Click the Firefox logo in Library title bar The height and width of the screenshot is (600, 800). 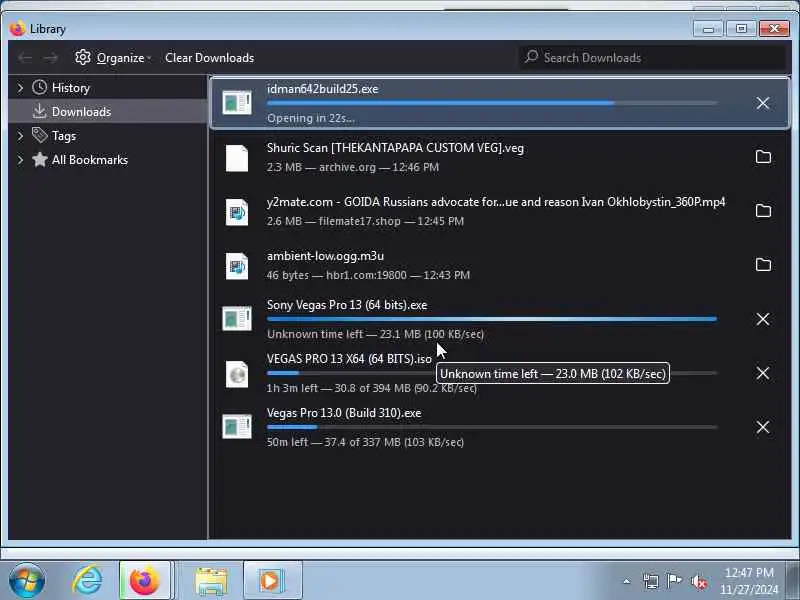tap(17, 29)
